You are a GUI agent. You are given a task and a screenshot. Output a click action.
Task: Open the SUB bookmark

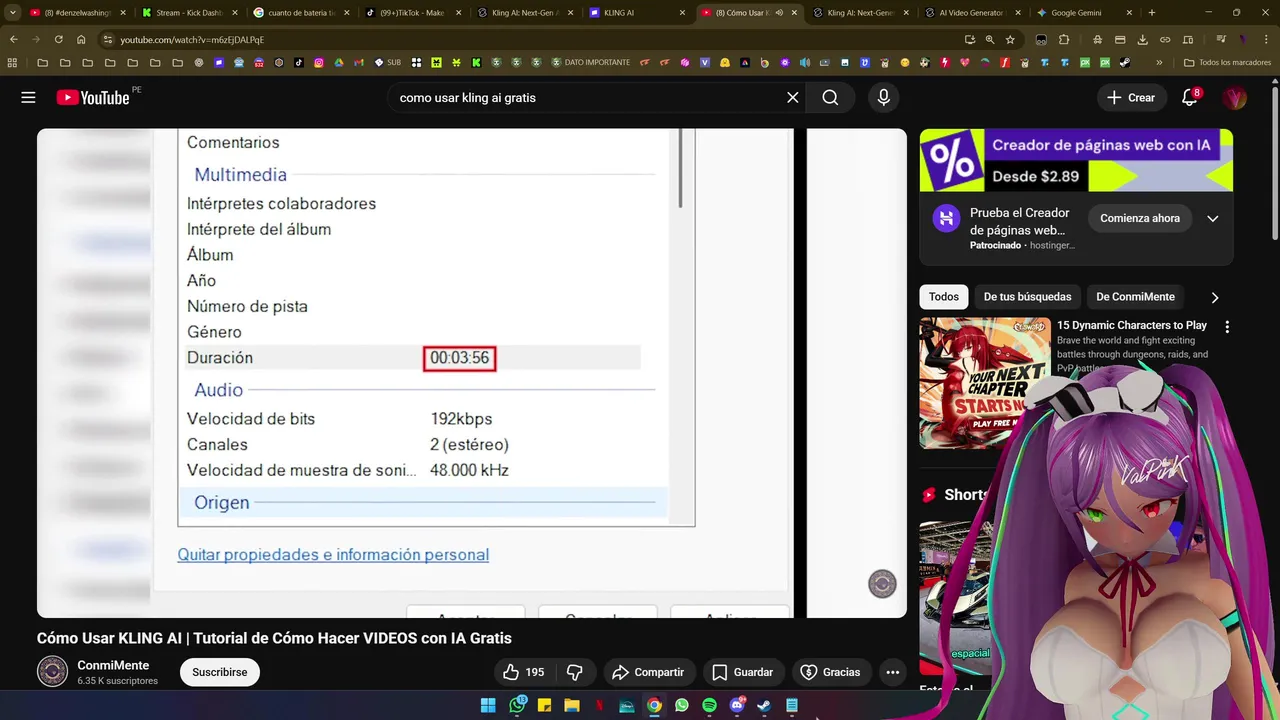(x=388, y=62)
